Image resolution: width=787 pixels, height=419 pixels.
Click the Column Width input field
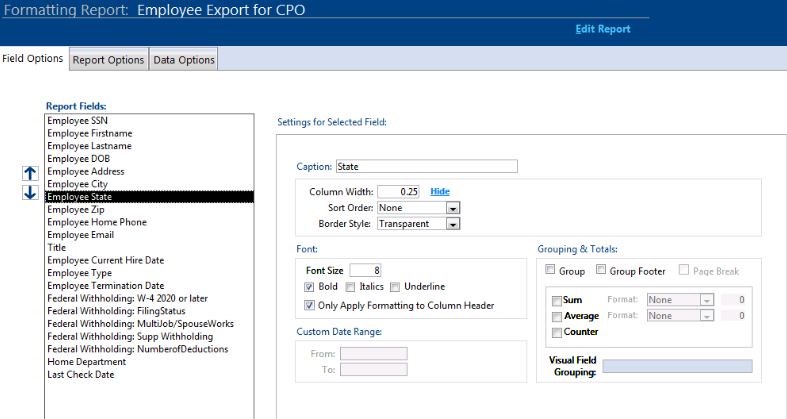[399, 192]
